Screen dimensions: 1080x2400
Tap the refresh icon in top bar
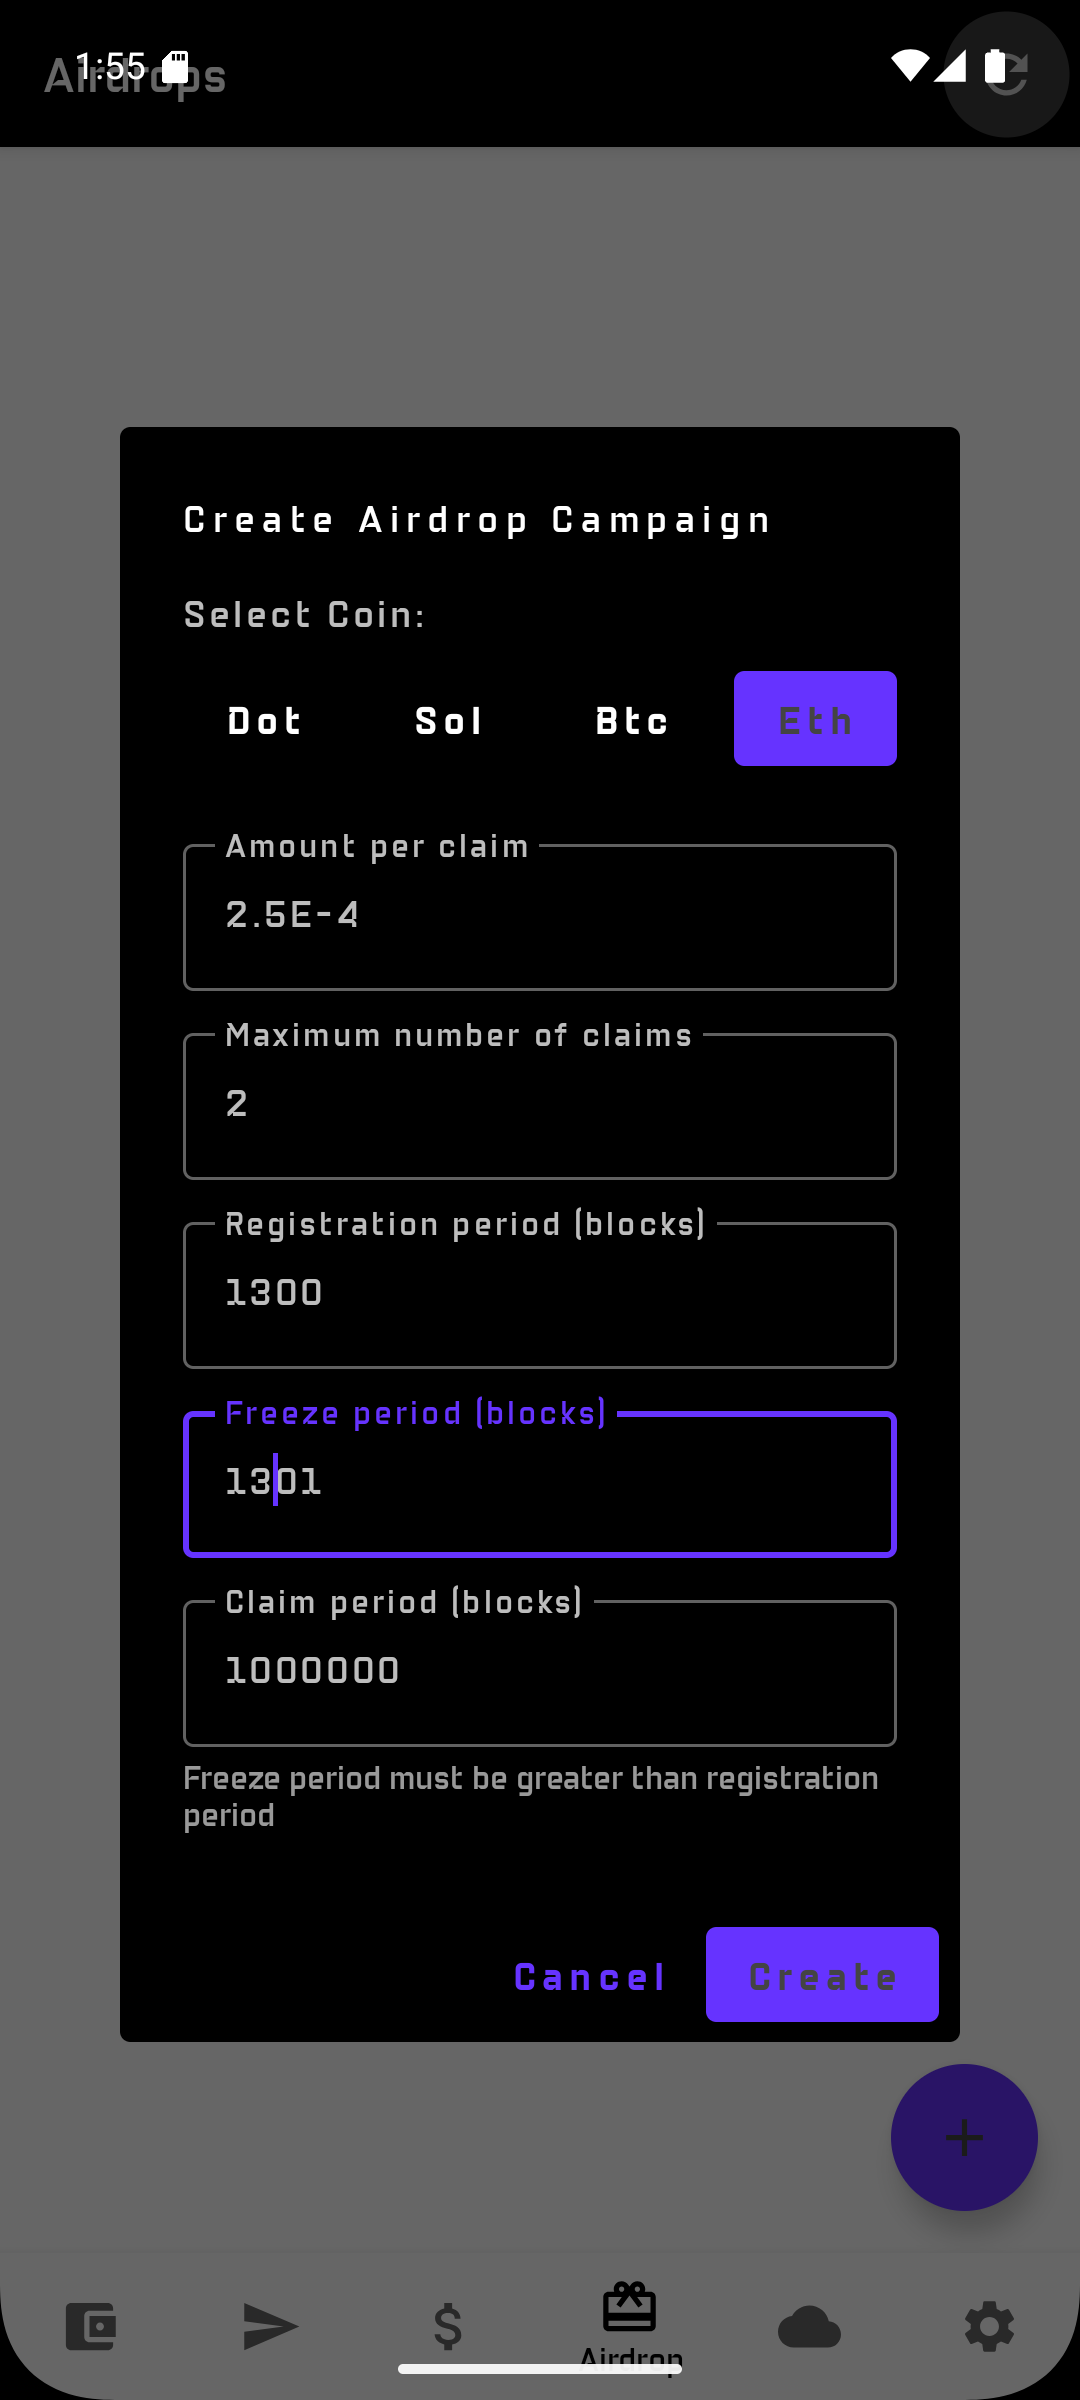1006,74
